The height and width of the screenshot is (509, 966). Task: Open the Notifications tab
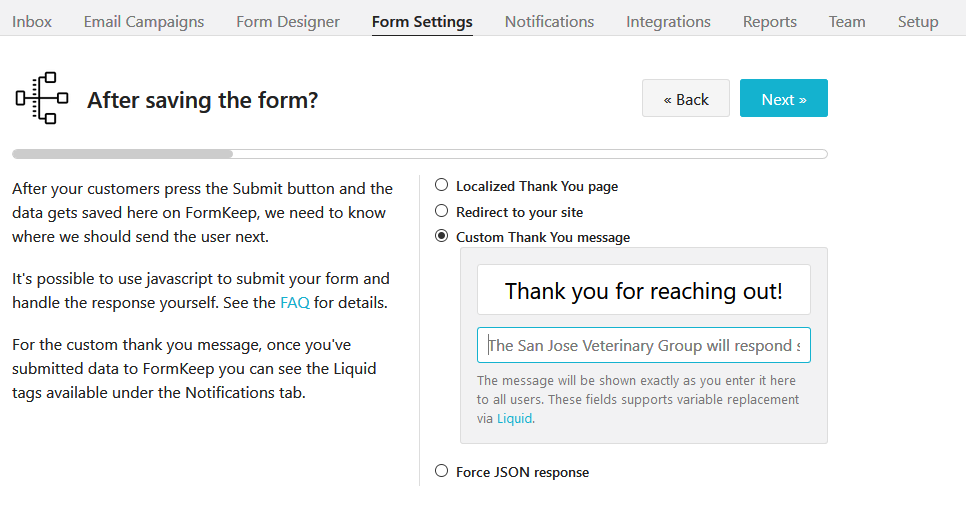(x=549, y=21)
